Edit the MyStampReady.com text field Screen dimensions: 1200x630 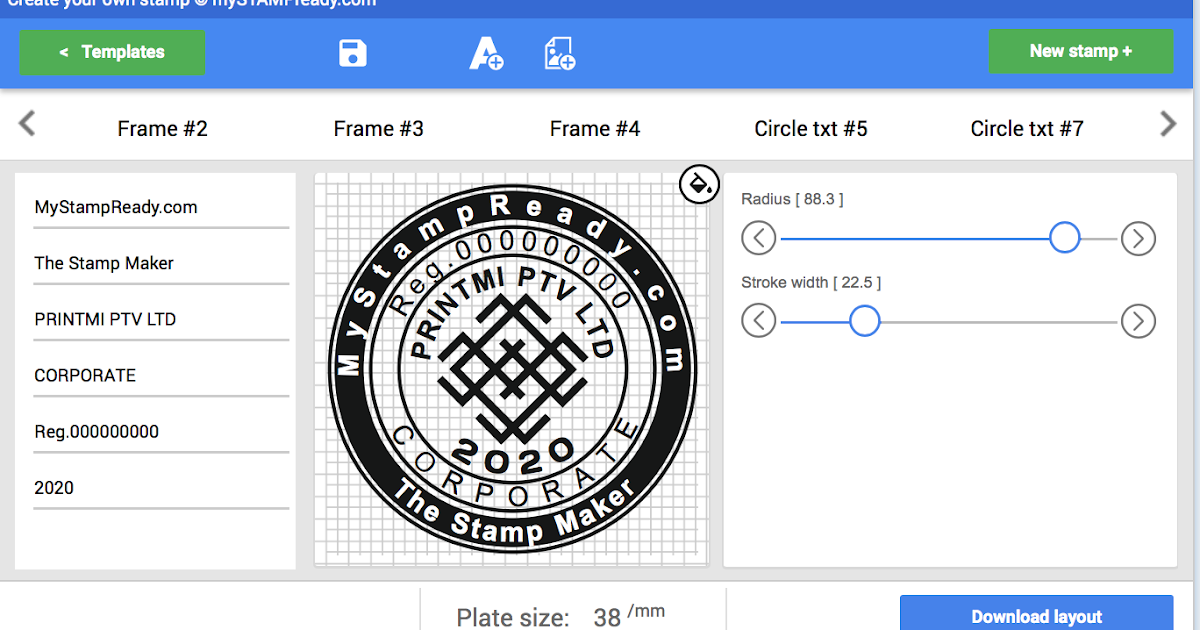(161, 208)
